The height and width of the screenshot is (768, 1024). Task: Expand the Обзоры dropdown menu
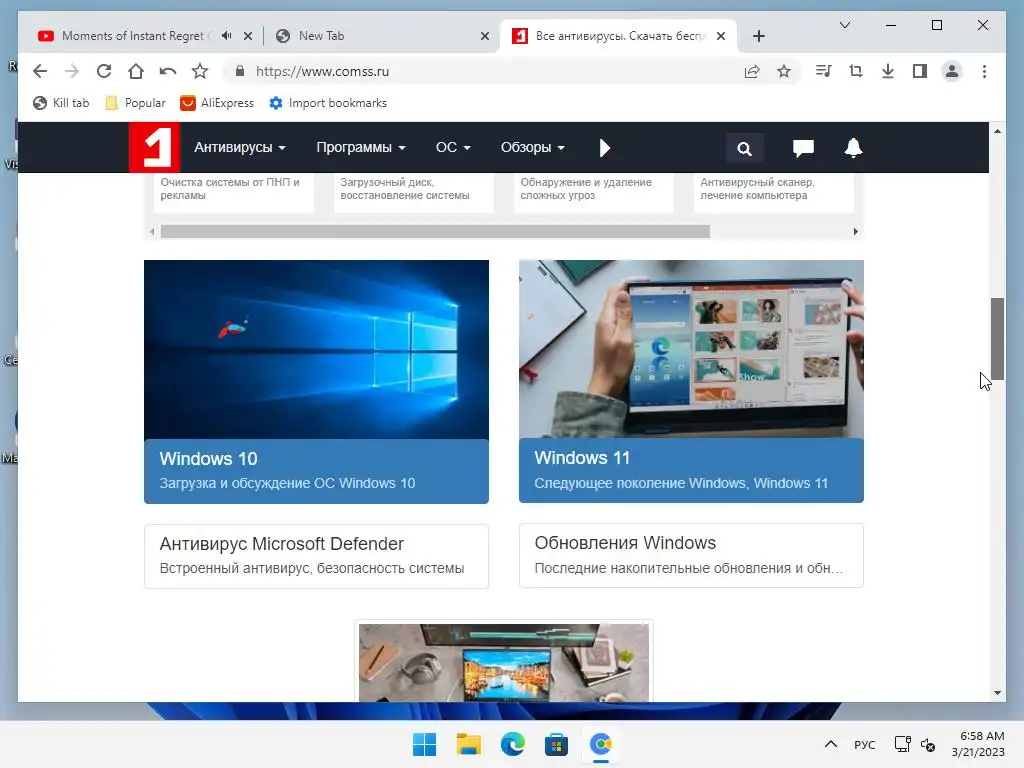tap(533, 147)
